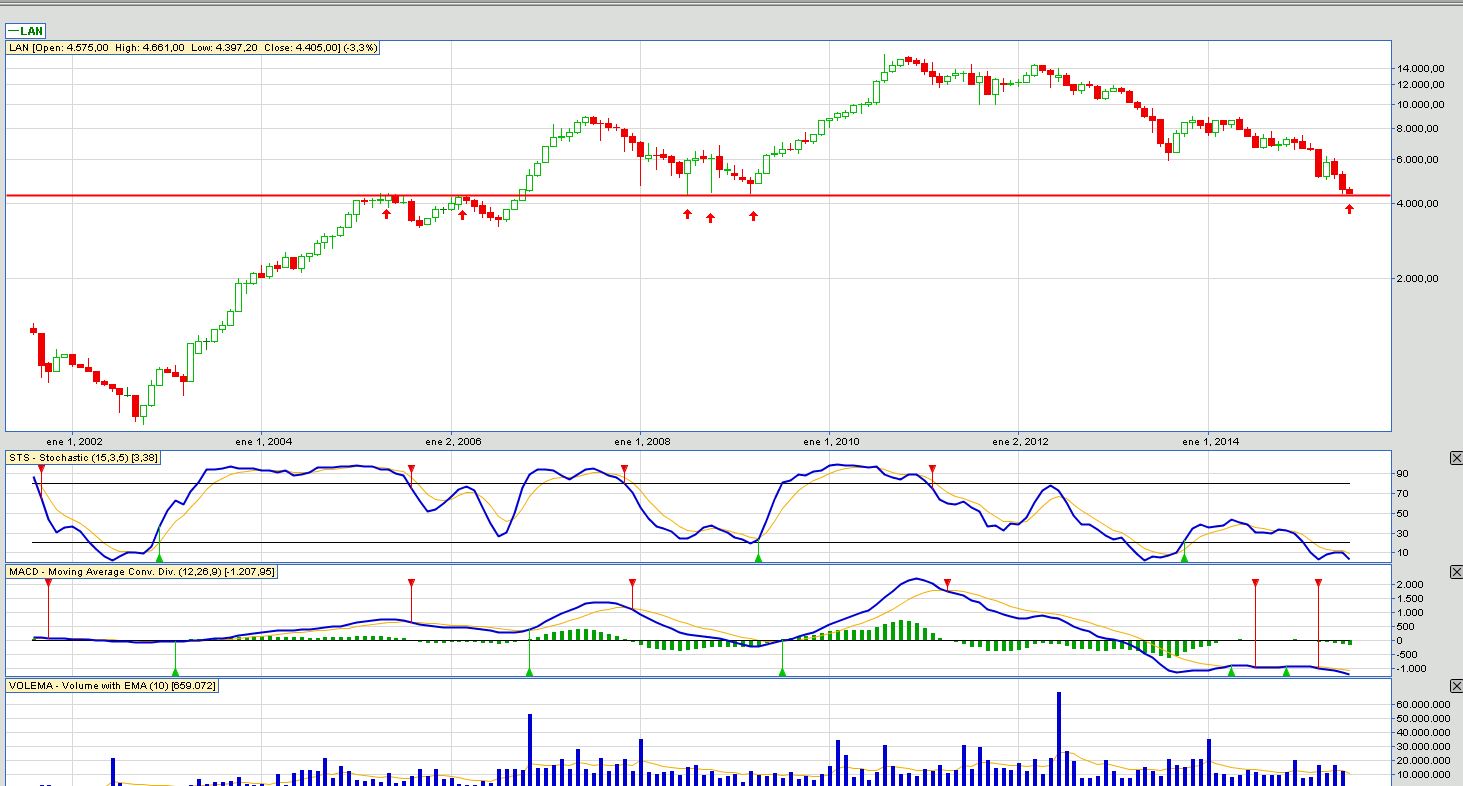Image resolution: width=1463 pixels, height=786 pixels.
Task: Click the first green buy marker on MACD
Action: pyautogui.click(x=175, y=672)
